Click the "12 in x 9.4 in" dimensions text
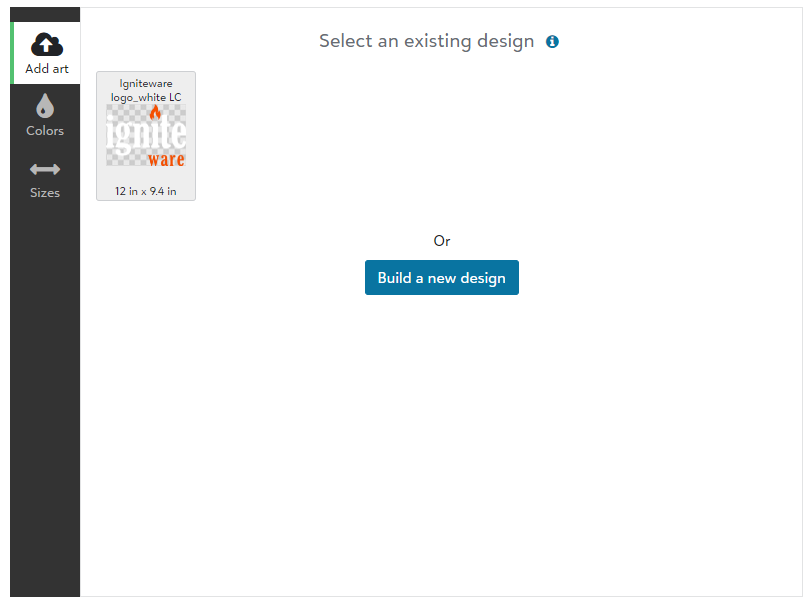The height and width of the screenshot is (603, 808). tap(146, 191)
